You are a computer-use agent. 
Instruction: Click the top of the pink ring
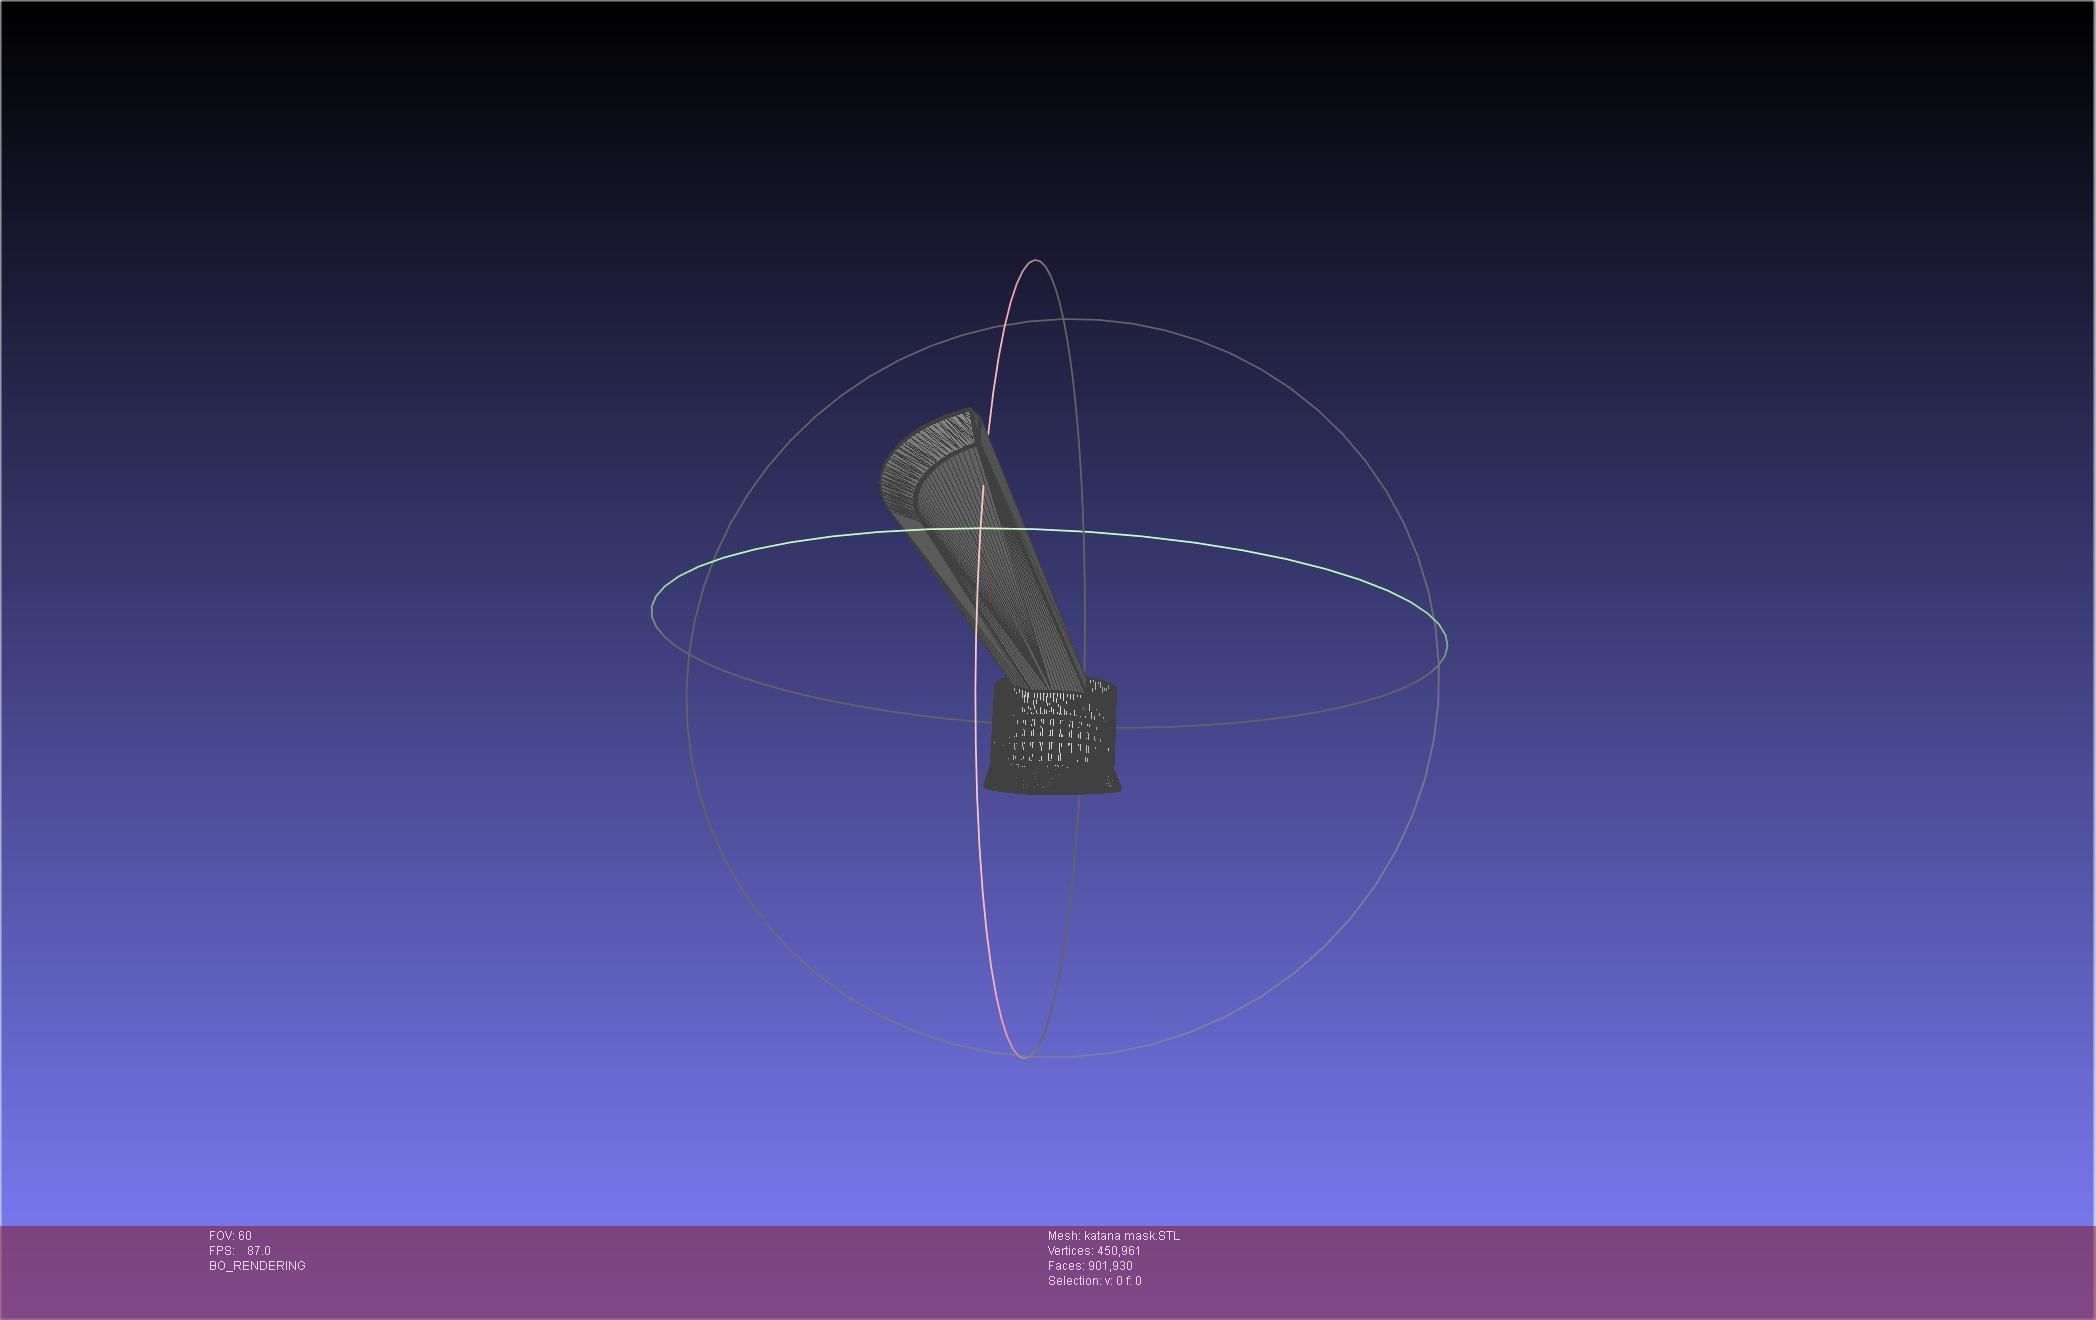1036,261
